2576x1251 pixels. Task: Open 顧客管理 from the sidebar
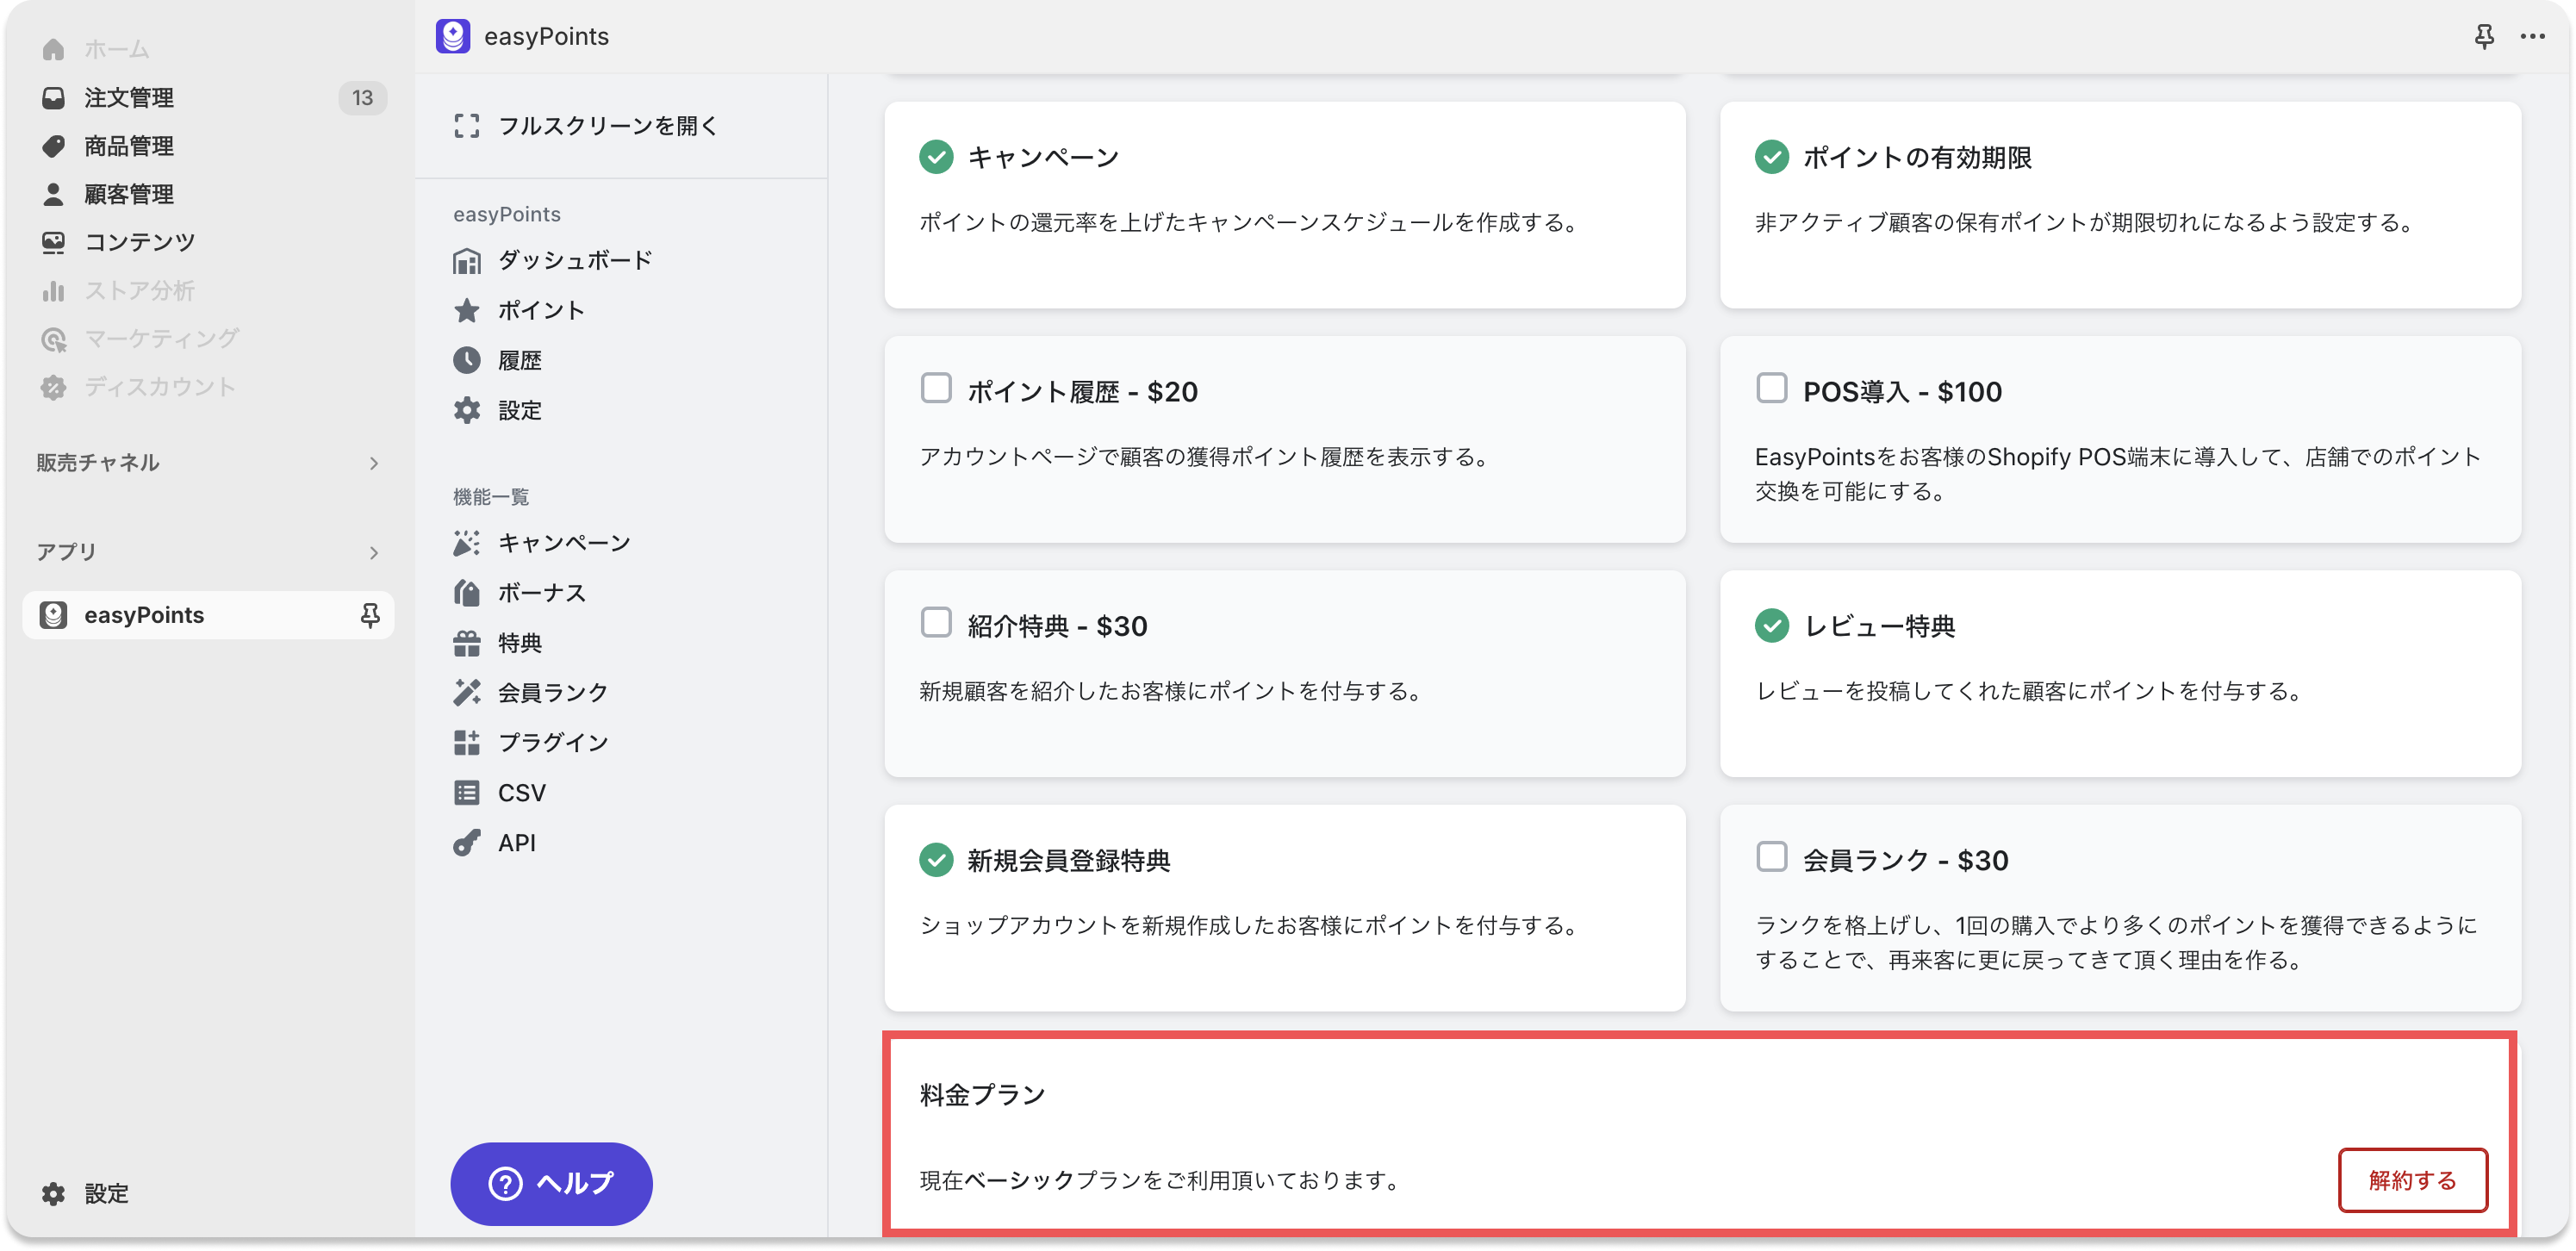click(128, 194)
